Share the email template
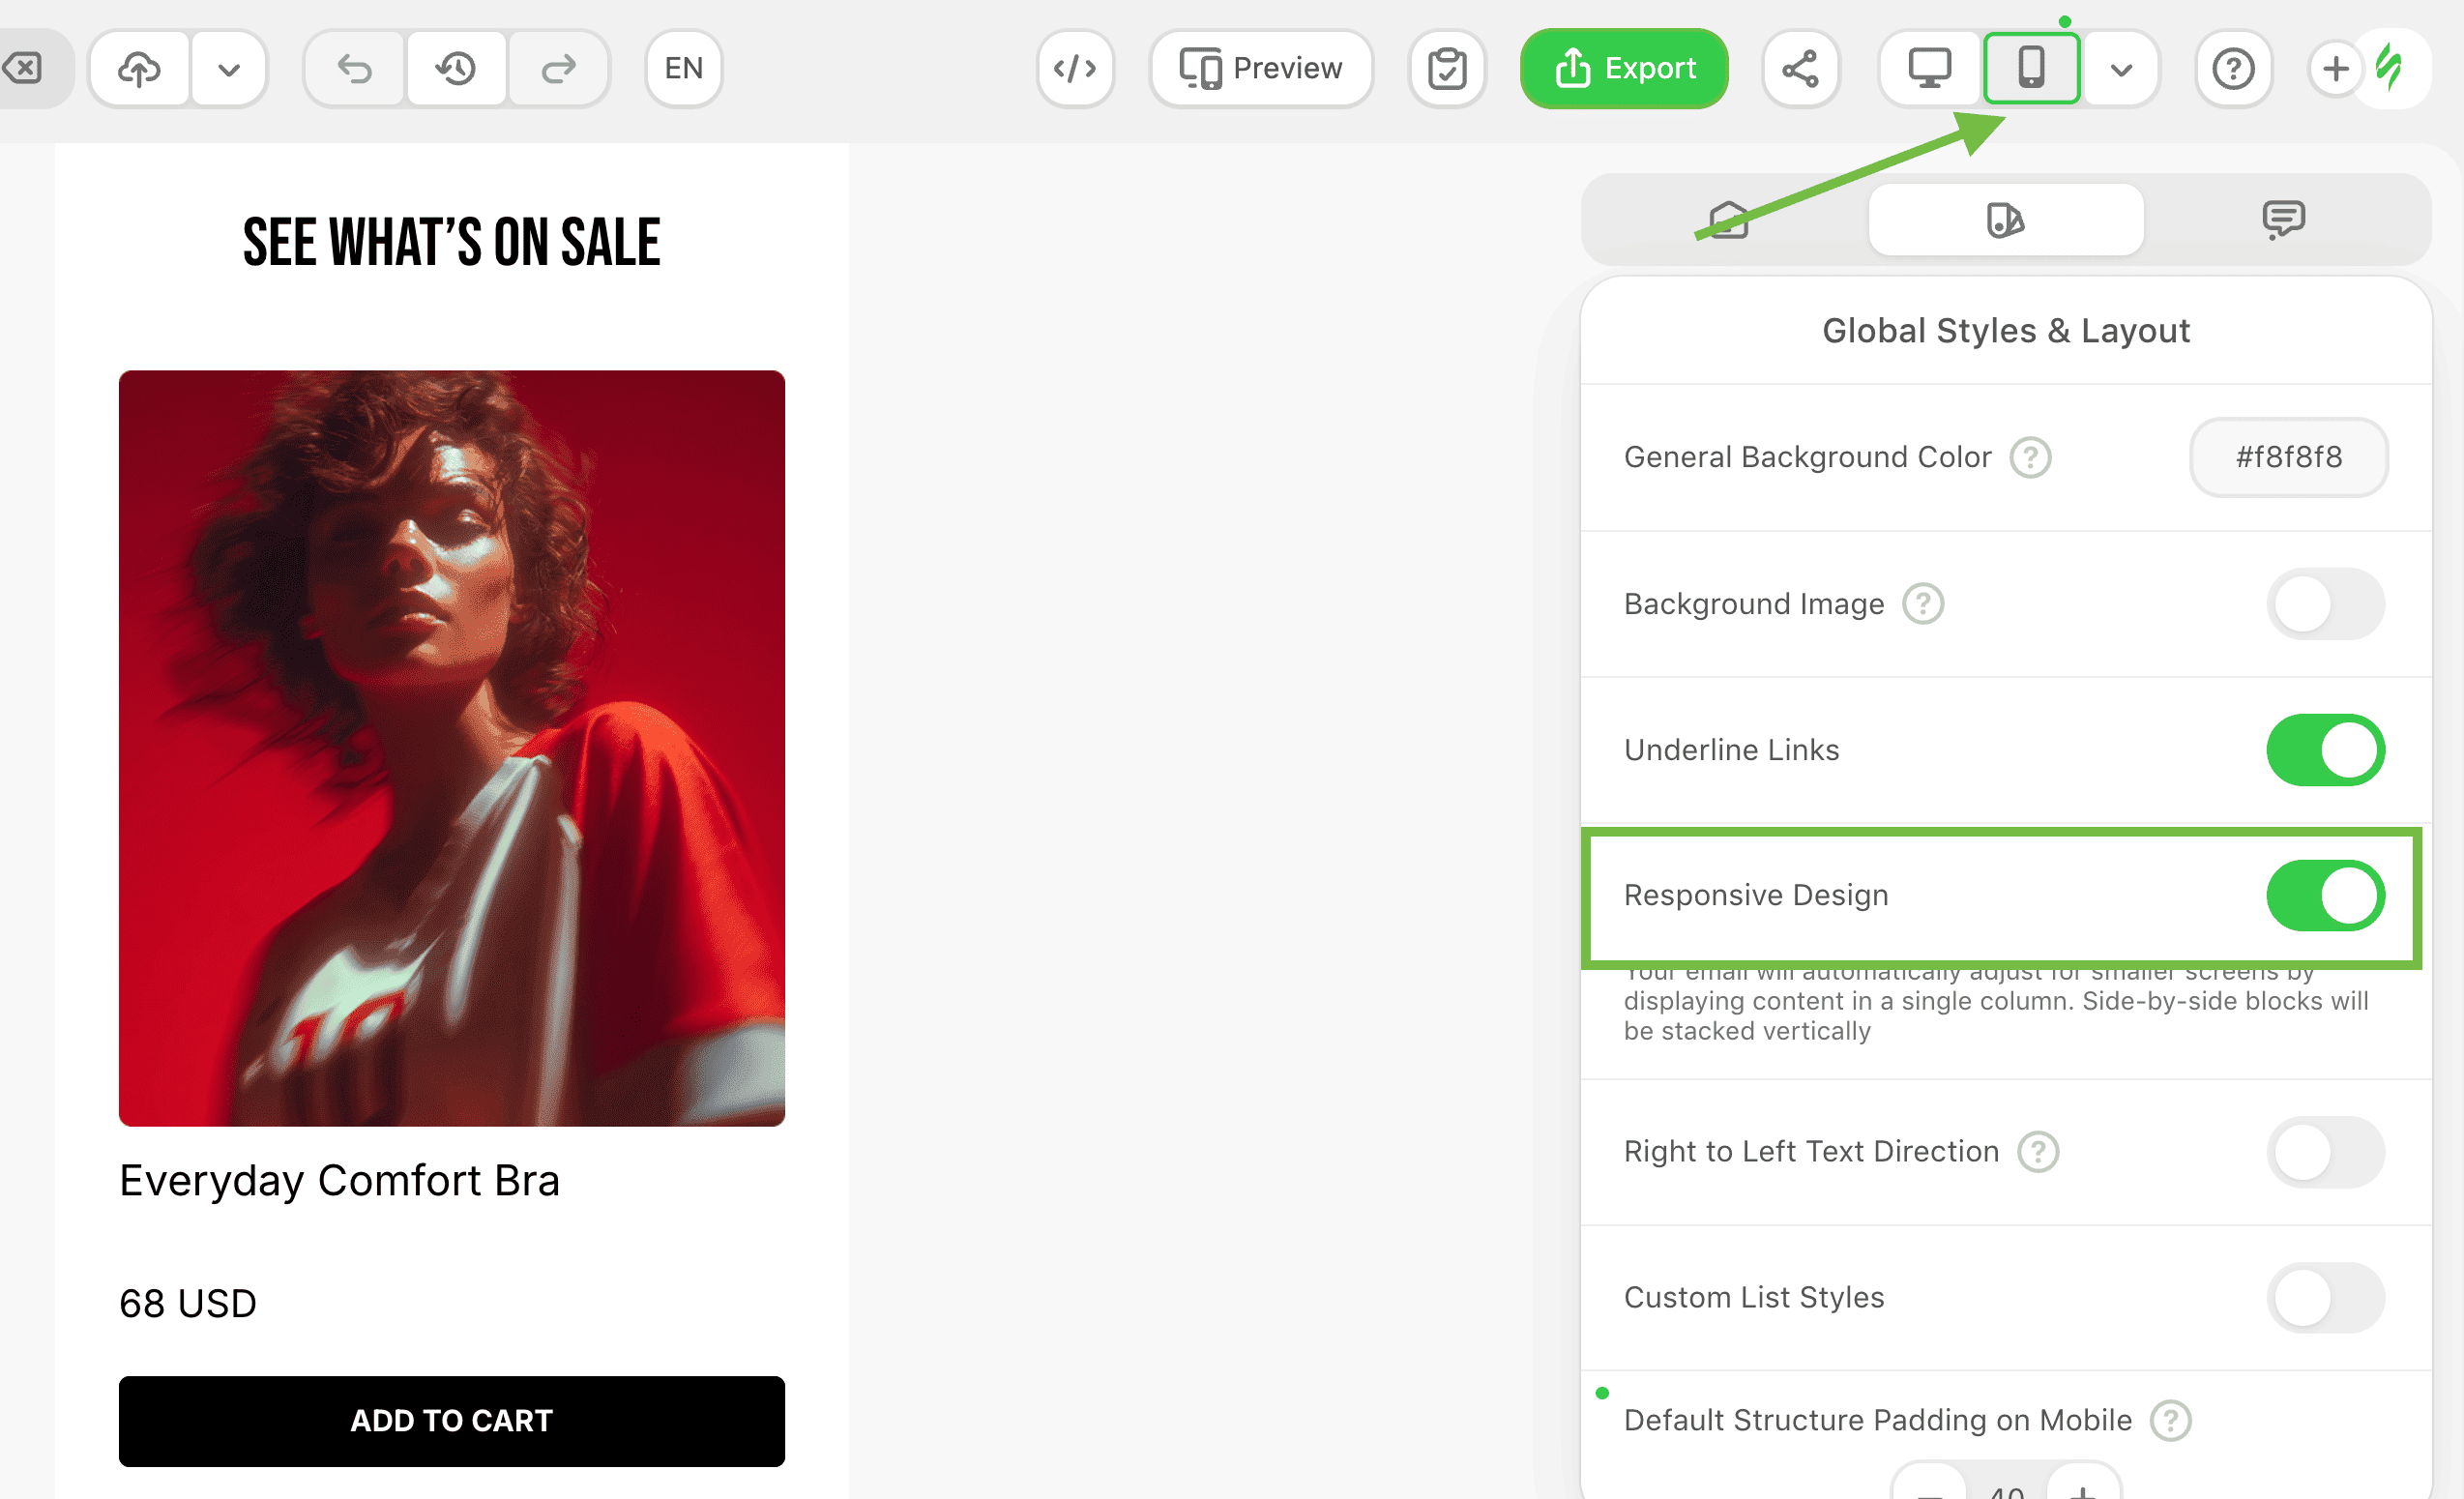The height and width of the screenshot is (1499, 2464). click(x=1801, y=68)
